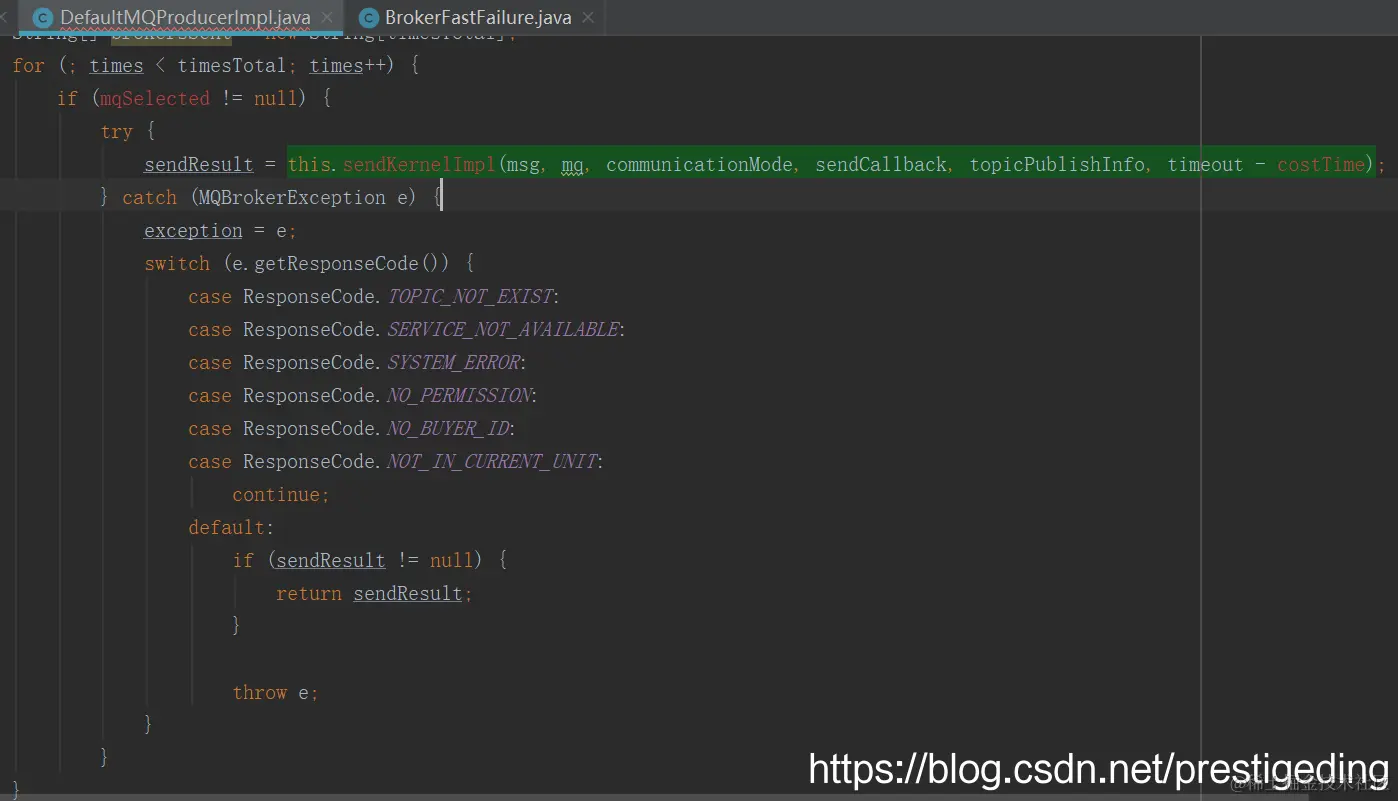Click the timesTotal variable in for loop
Screen dimensions: 1398x801
point(232,65)
